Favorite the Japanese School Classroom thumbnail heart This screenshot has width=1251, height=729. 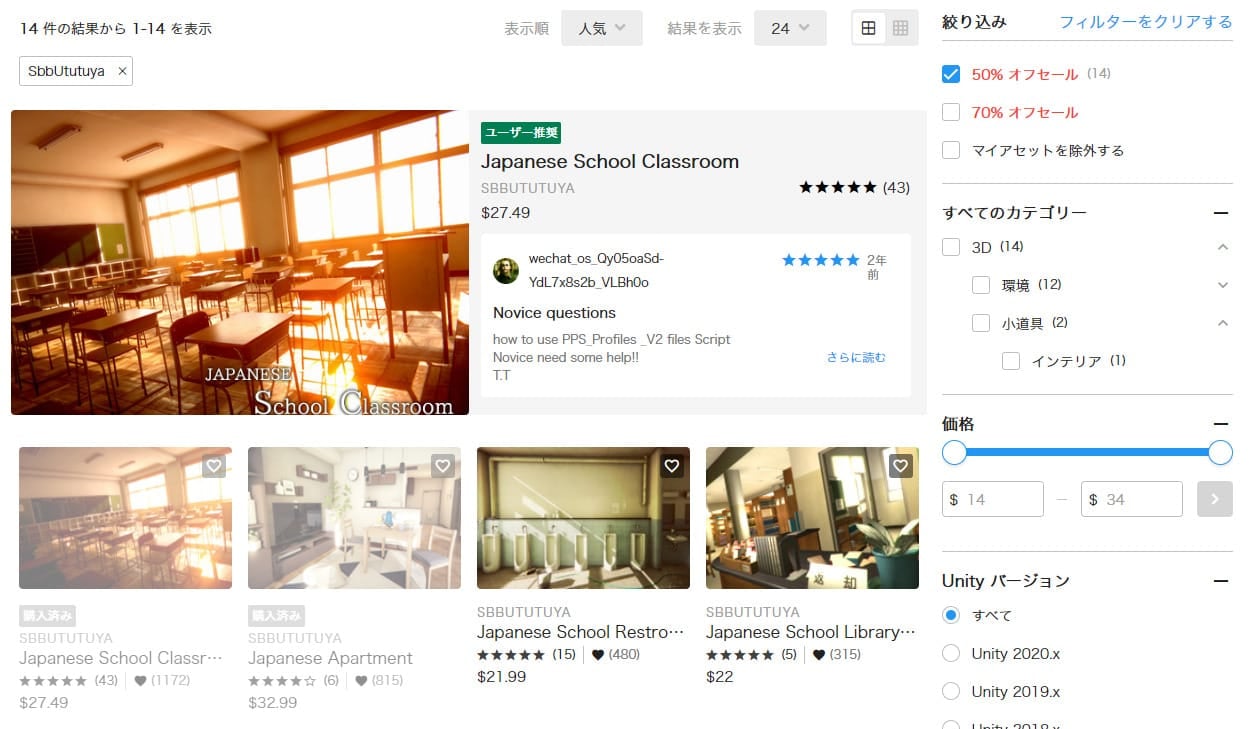click(x=213, y=466)
